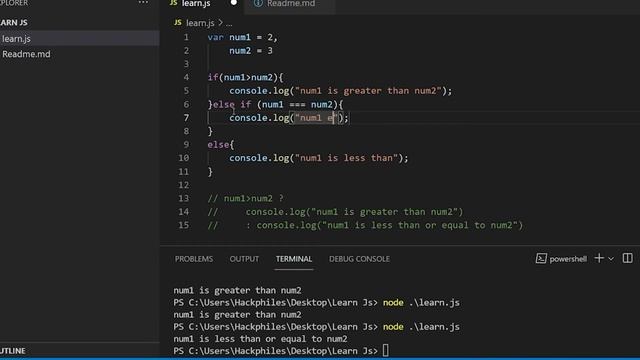Open the Explorer panel more actions ellipsis
640x360 pixels.
(x=143, y=2)
